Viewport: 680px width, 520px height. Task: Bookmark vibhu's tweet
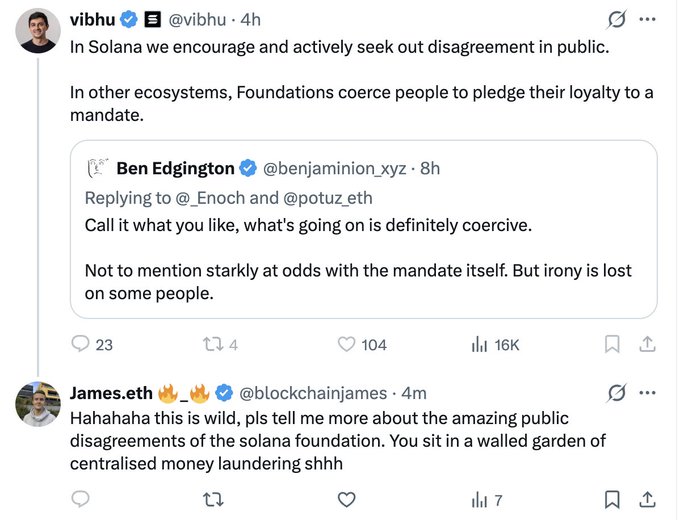613,345
